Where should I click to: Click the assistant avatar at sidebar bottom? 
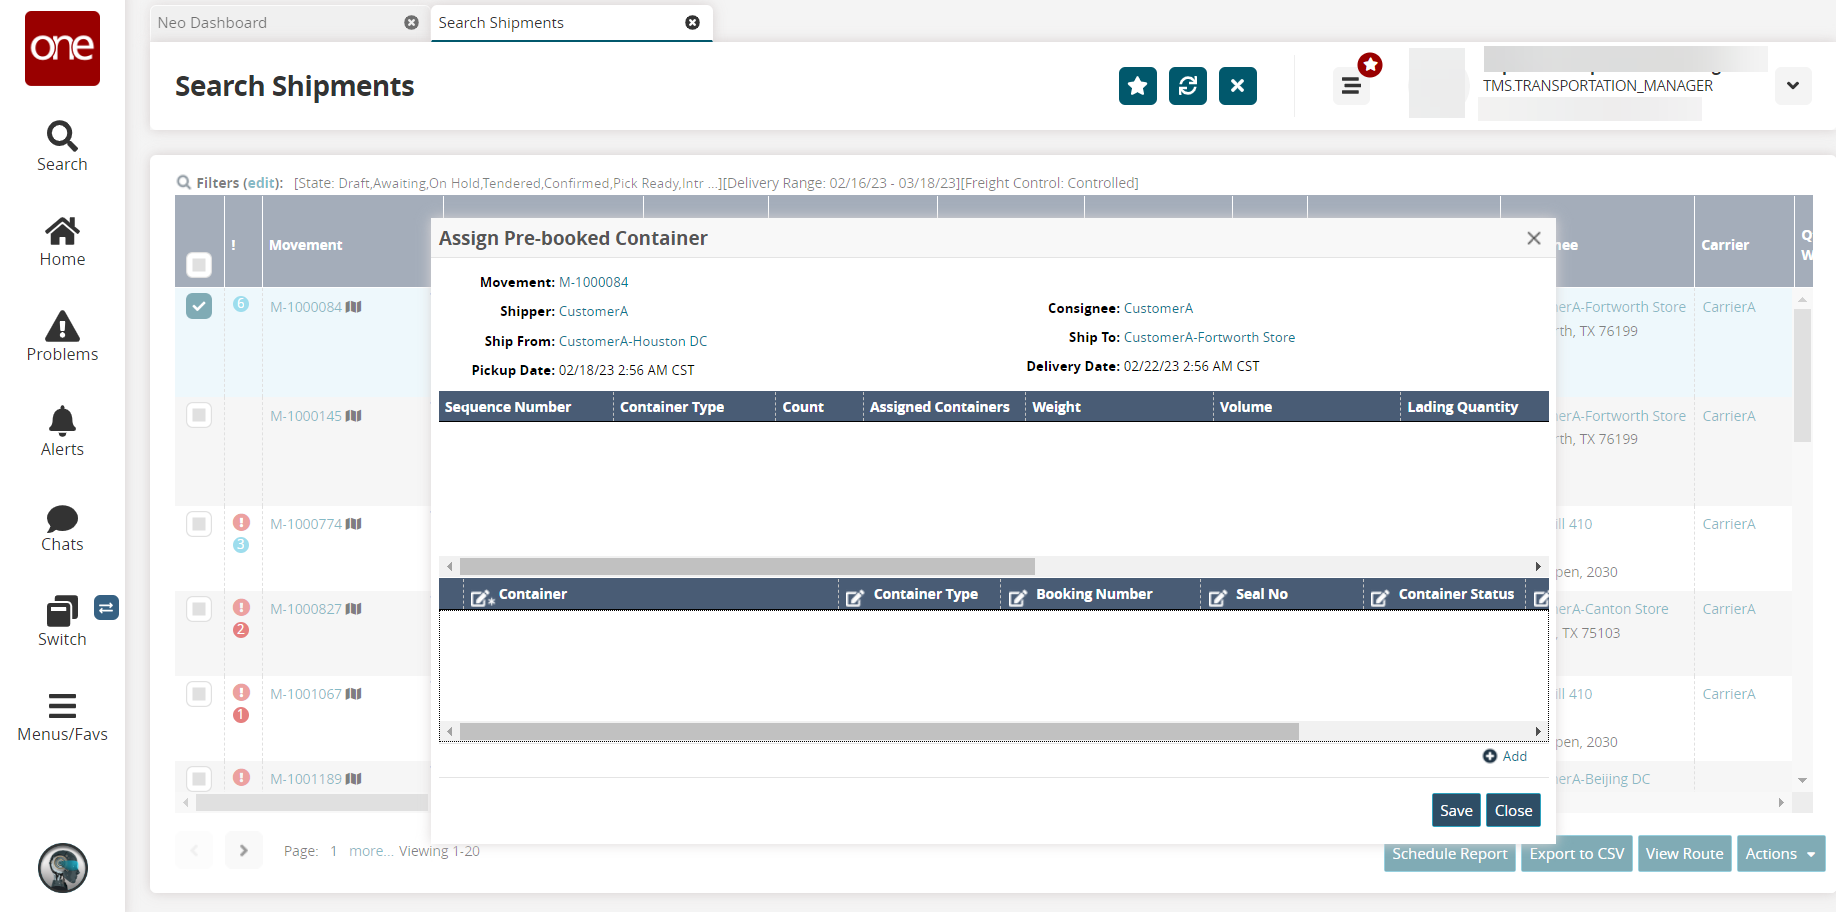63,868
